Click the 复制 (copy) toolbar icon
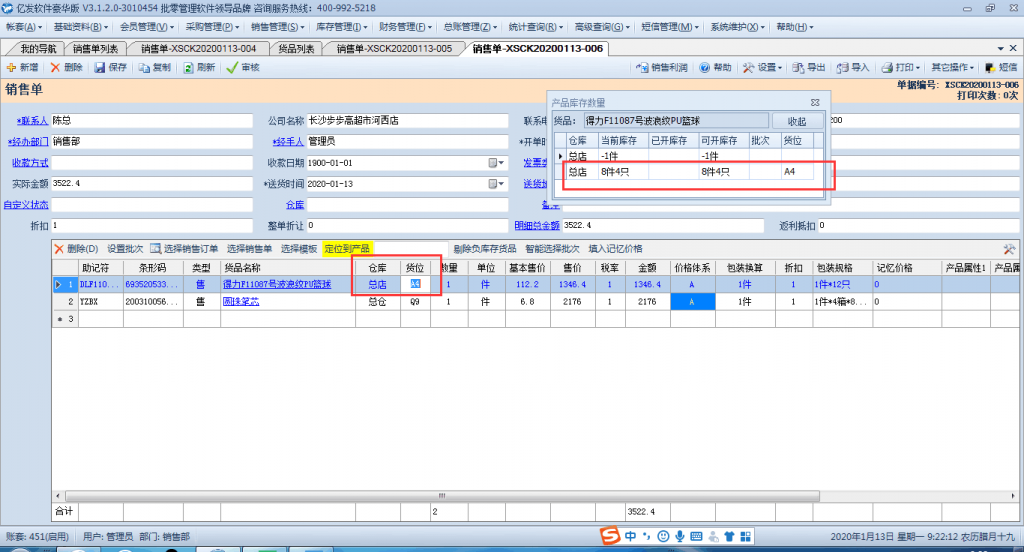1024x552 pixels. (x=144, y=68)
